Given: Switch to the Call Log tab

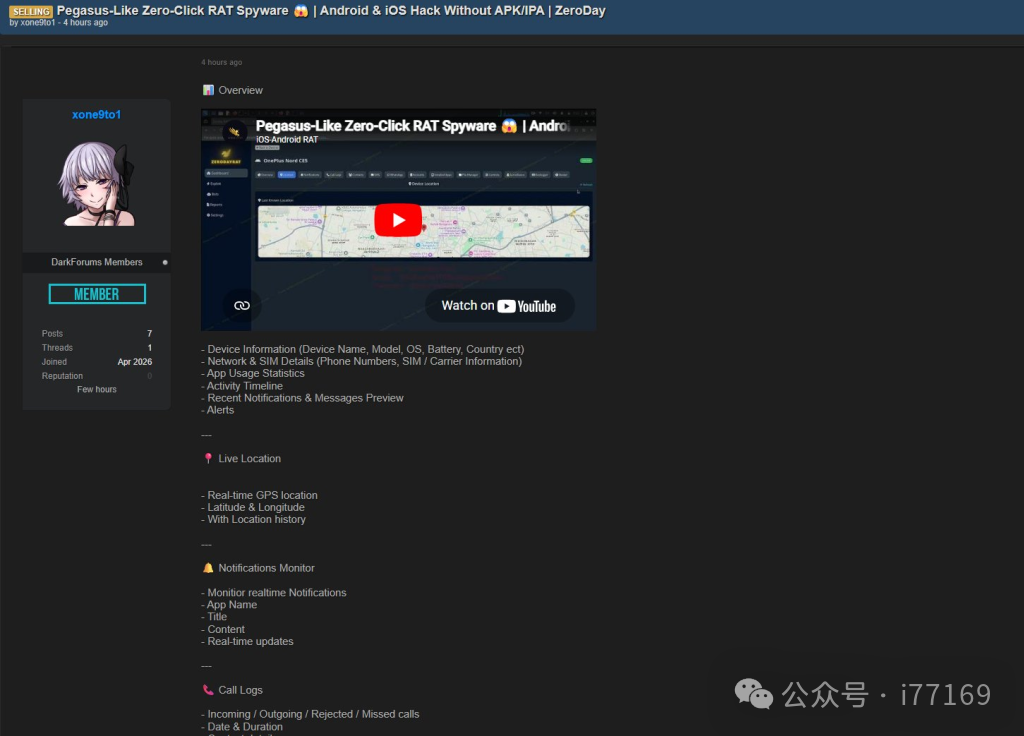Looking at the screenshot, I should coord(334,174).
